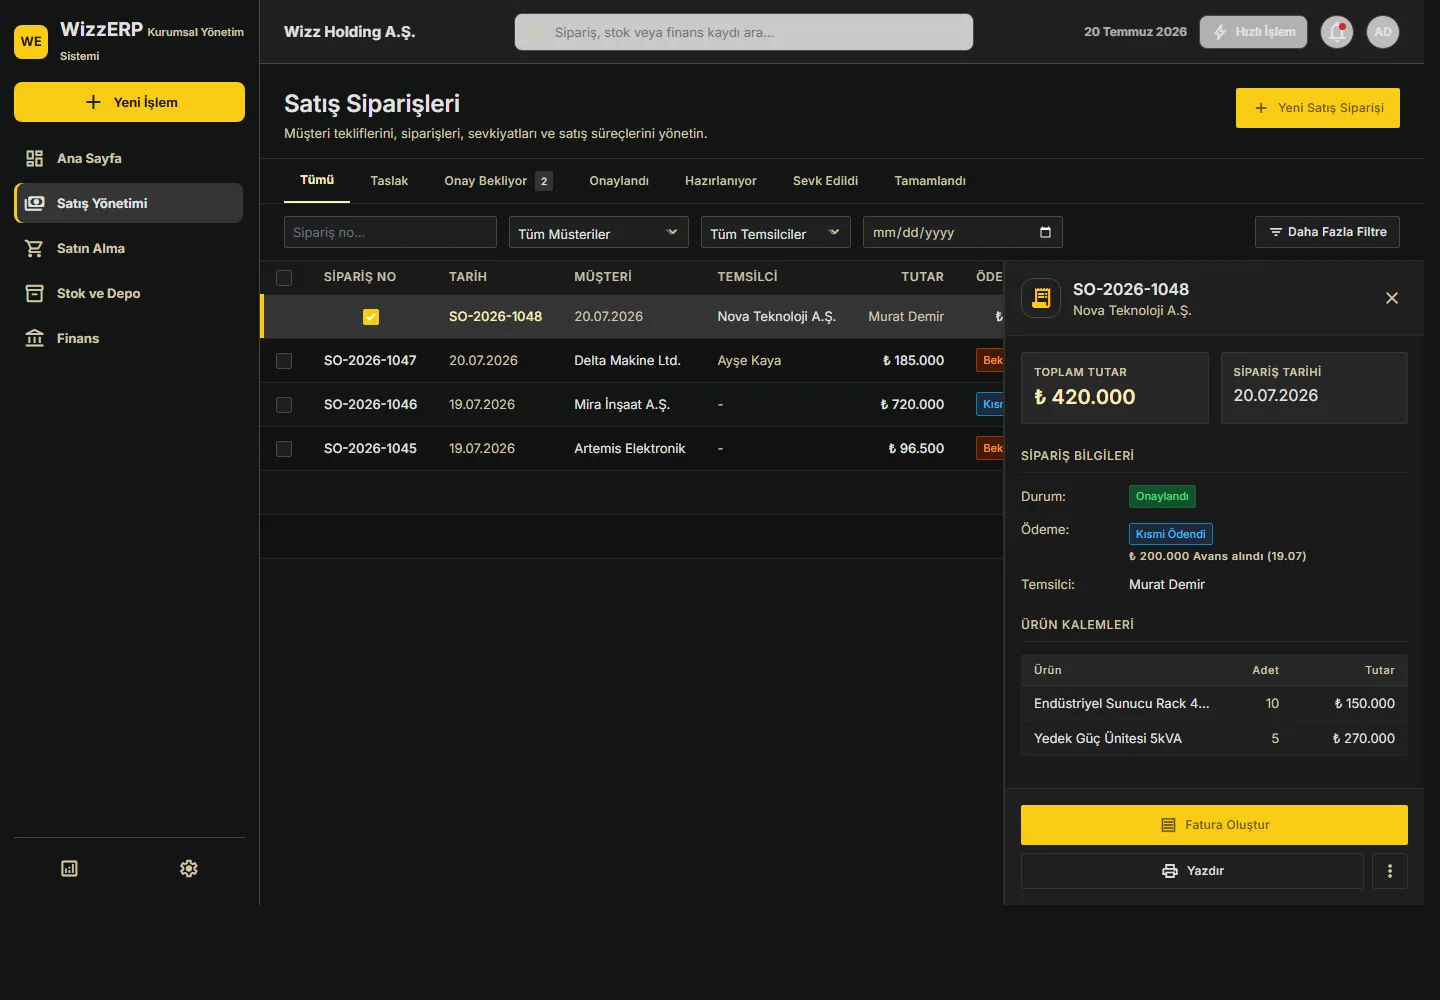This screenshot has height=1000, width=1440.
Task: Click the calendar icon in the date filter
Action: coord(1045,232)
